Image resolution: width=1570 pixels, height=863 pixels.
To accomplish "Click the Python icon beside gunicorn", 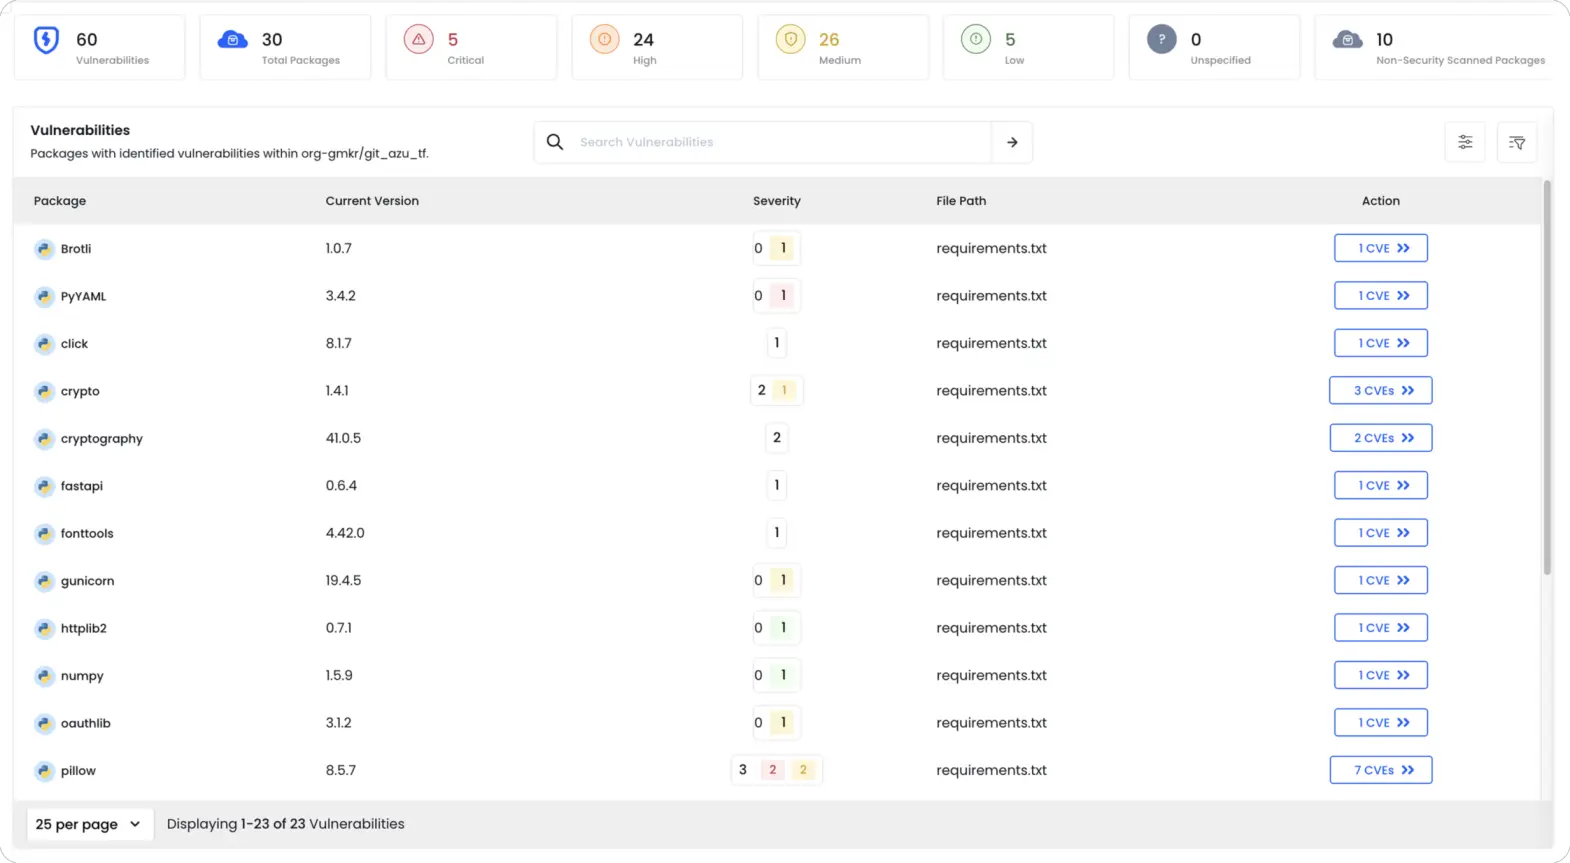I will 44,581.
